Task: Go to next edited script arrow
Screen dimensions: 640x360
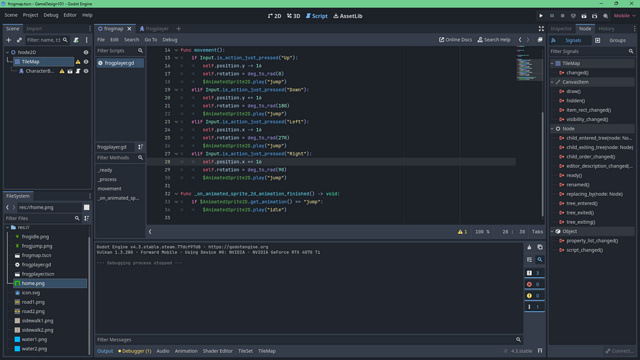Action: [528, 40]
